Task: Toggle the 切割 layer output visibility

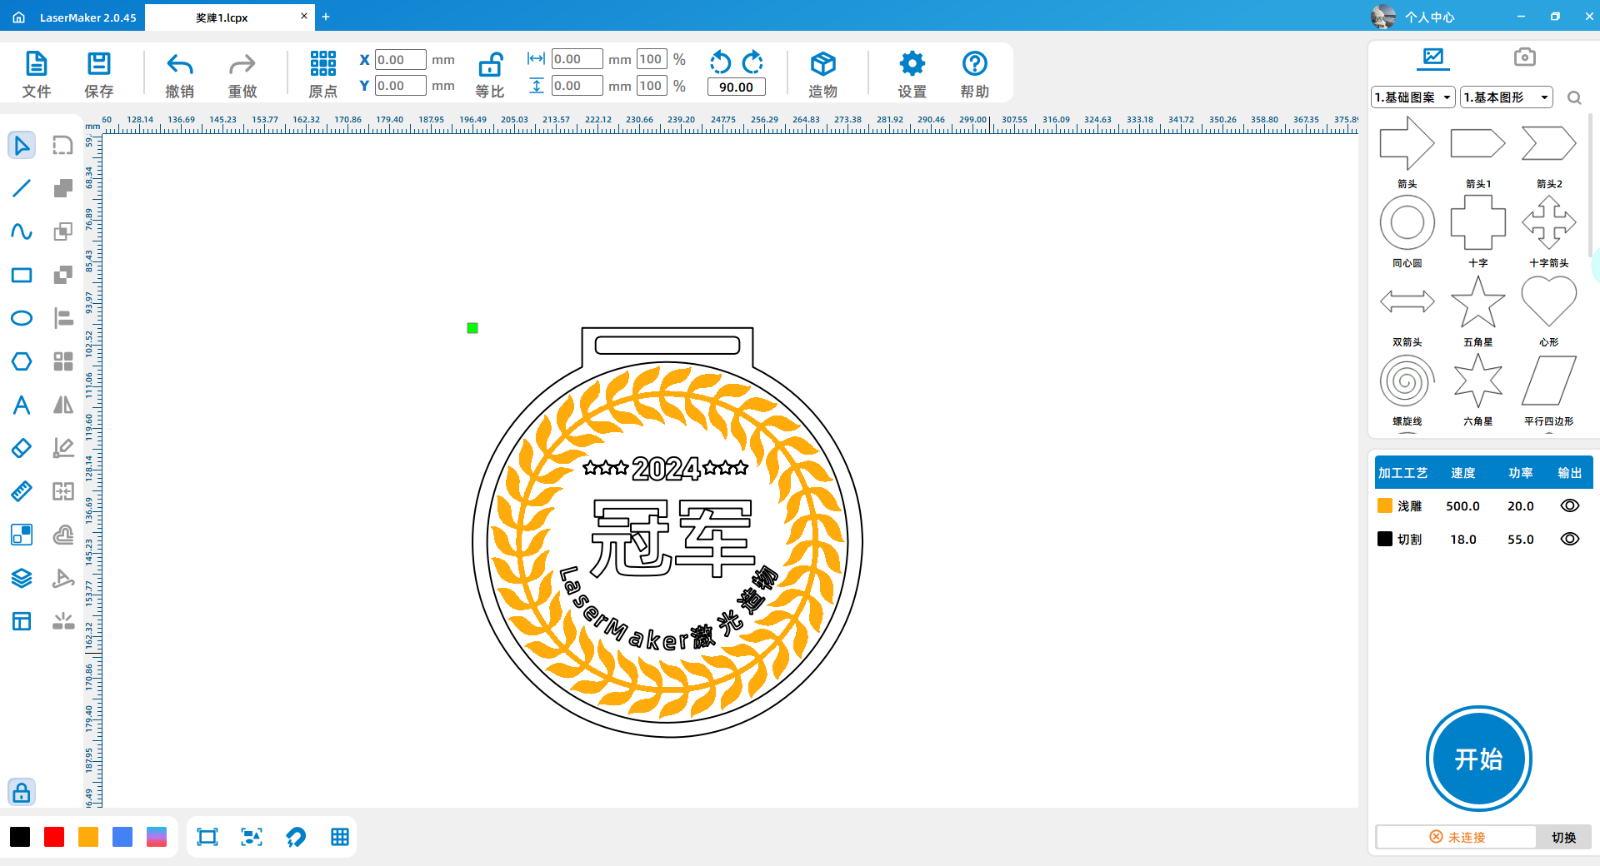Action: (1569, 539)
